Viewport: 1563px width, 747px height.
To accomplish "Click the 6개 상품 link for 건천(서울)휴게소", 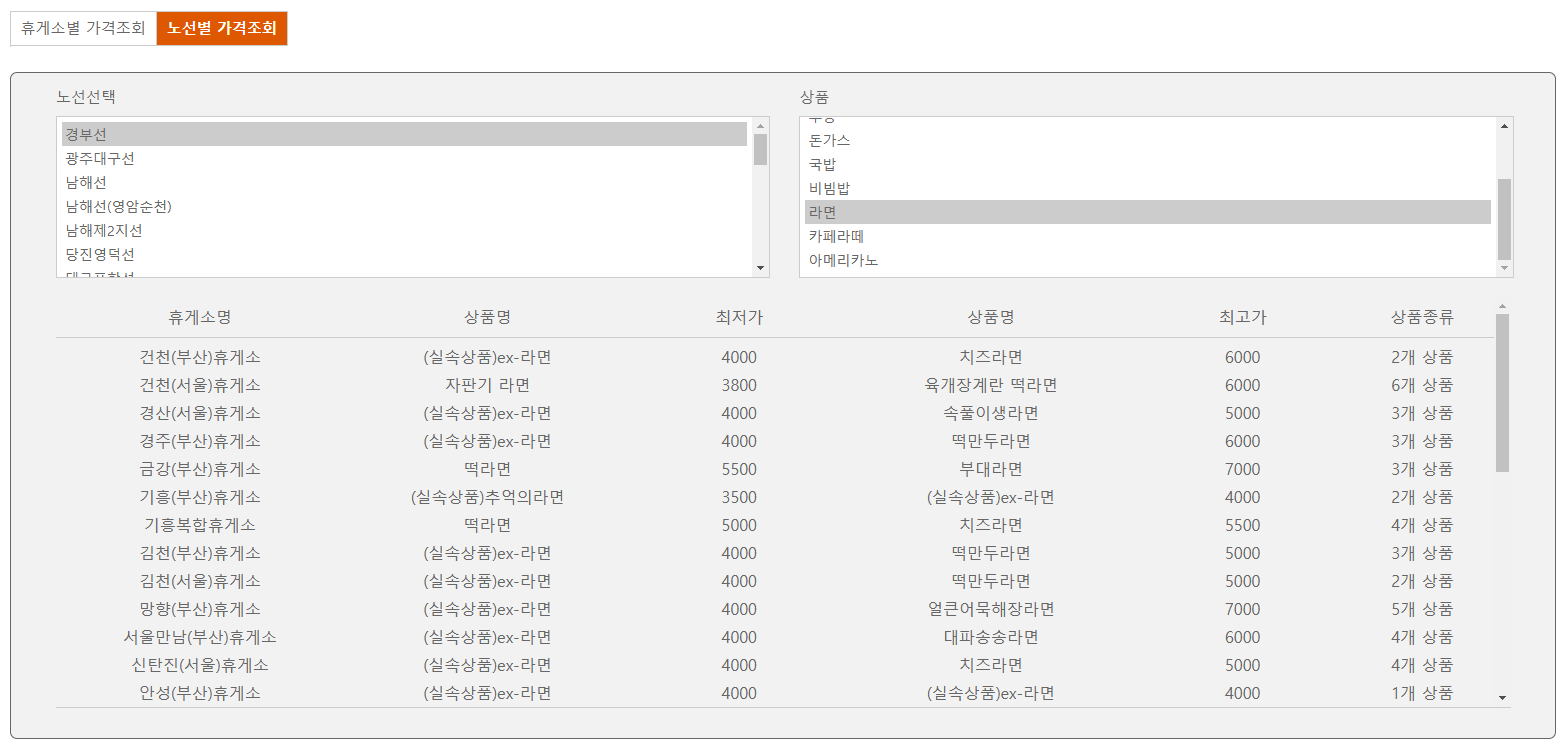I will [x=1423, y=384].
